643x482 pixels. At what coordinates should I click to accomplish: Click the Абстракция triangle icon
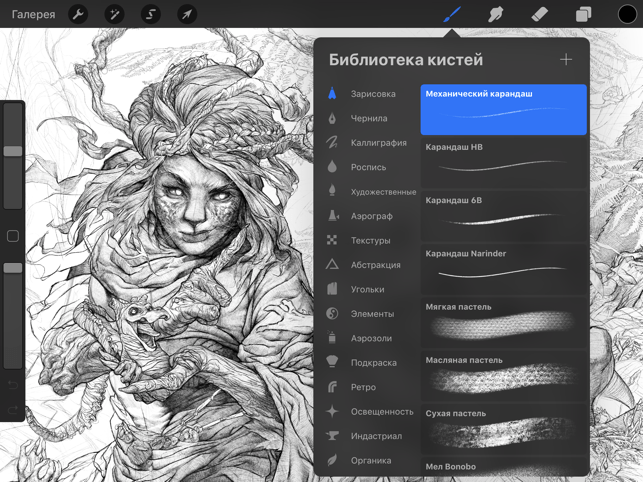pyautogui.click(x=332, y=264)
